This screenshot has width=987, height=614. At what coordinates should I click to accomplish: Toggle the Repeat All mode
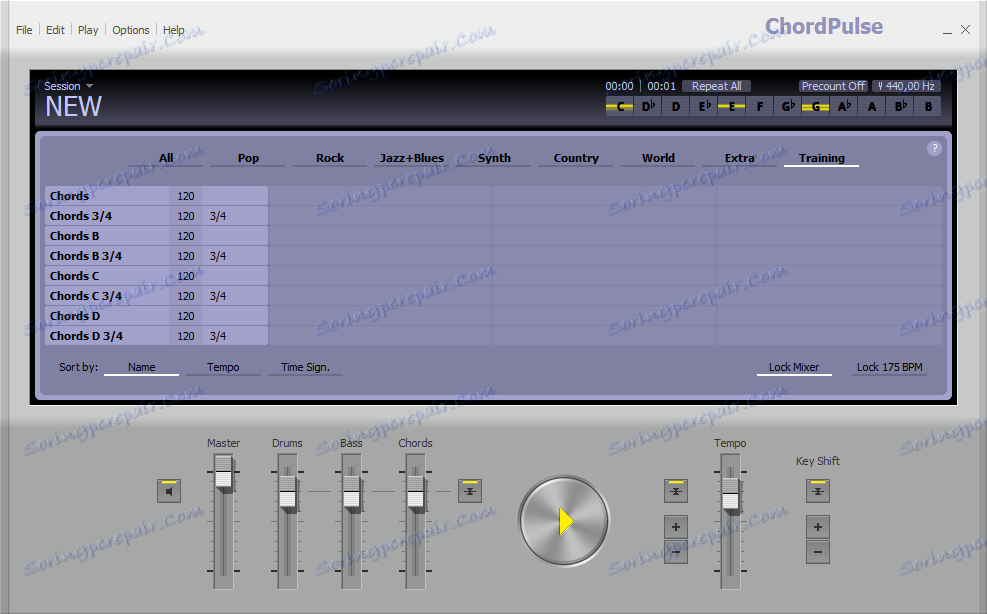[715, 85]
